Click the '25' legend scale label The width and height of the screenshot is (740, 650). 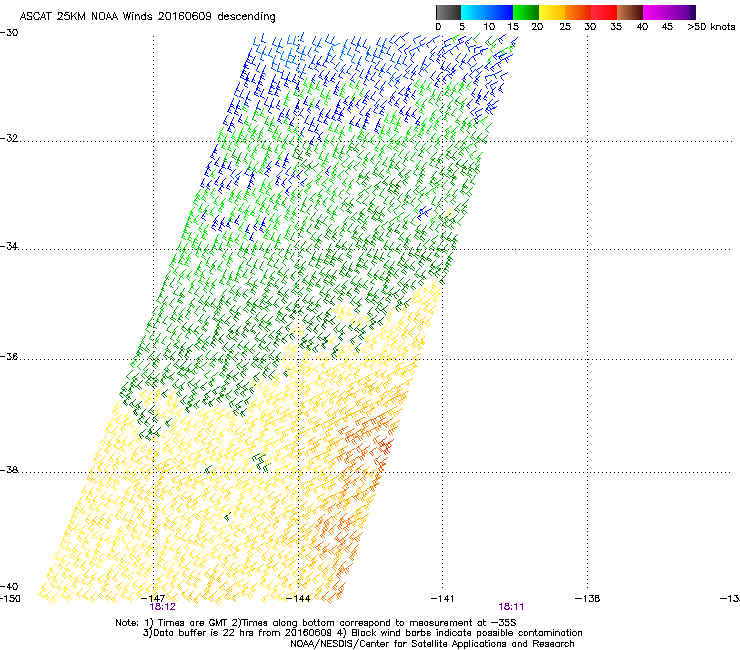[x=565, y=27]
